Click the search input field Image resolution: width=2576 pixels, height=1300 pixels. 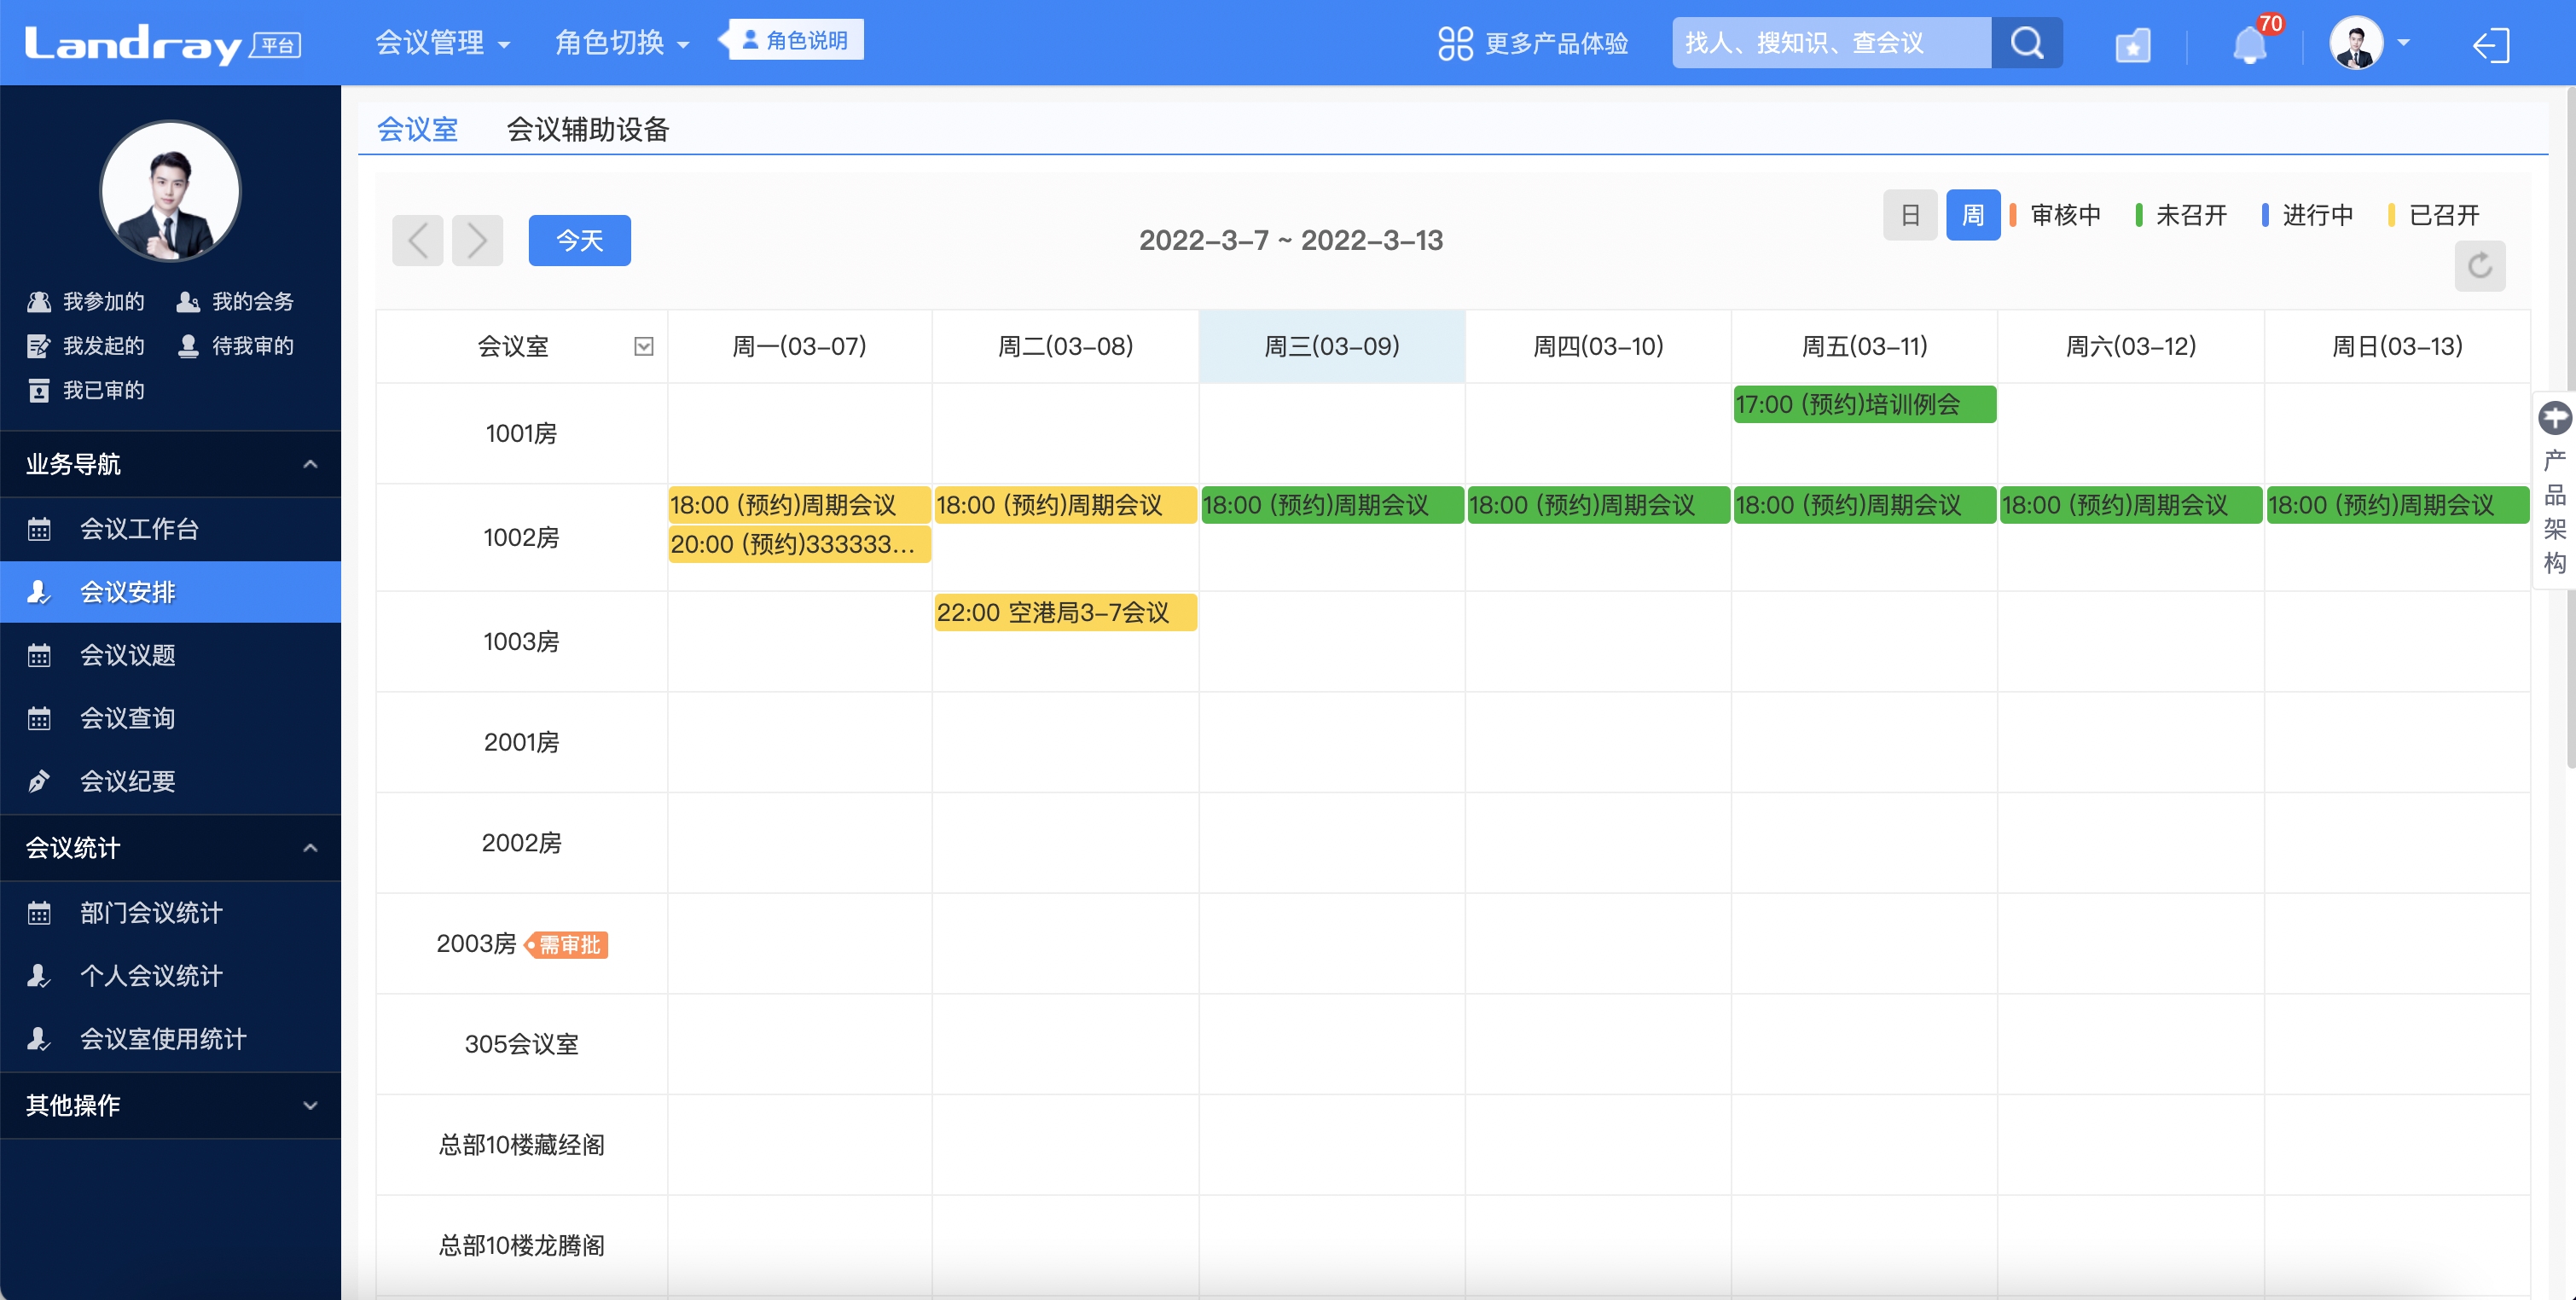(1832, 43)
